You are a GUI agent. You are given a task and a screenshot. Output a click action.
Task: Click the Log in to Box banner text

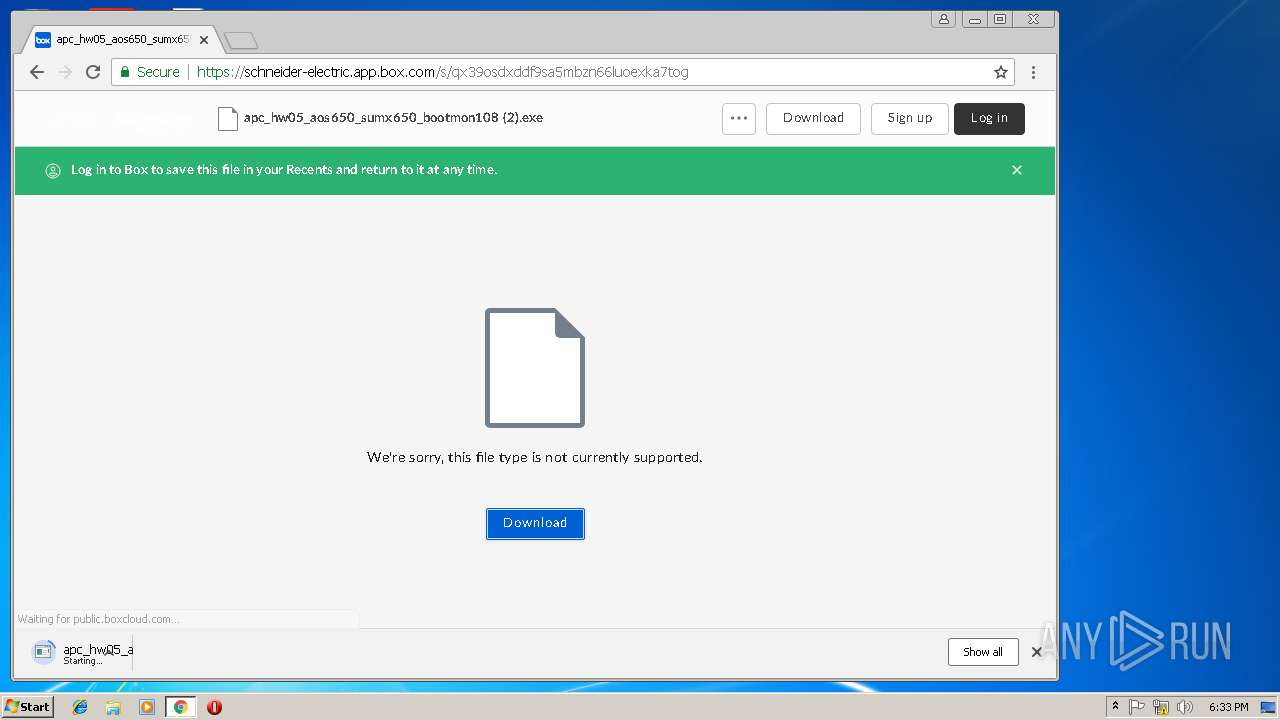tap(284, 170)
